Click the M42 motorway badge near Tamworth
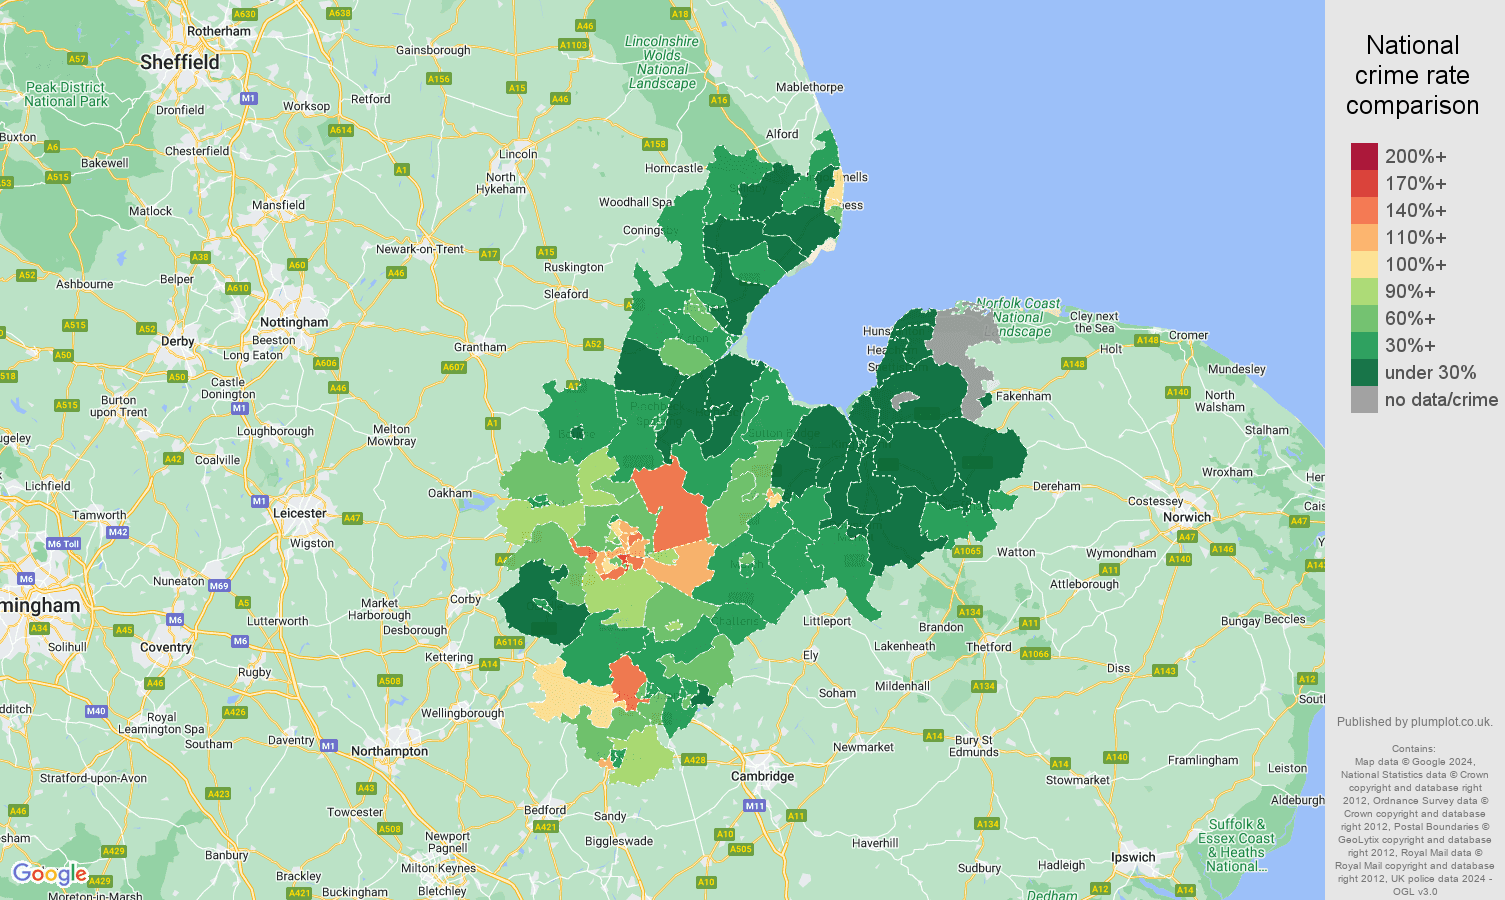Screen dimensions: 1505x900 [x=118, y=532]
